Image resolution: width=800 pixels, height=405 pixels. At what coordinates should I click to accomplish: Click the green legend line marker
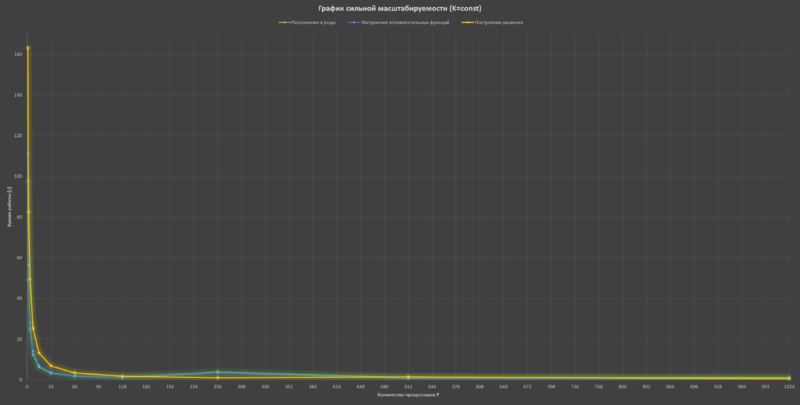tap(284, 22)
